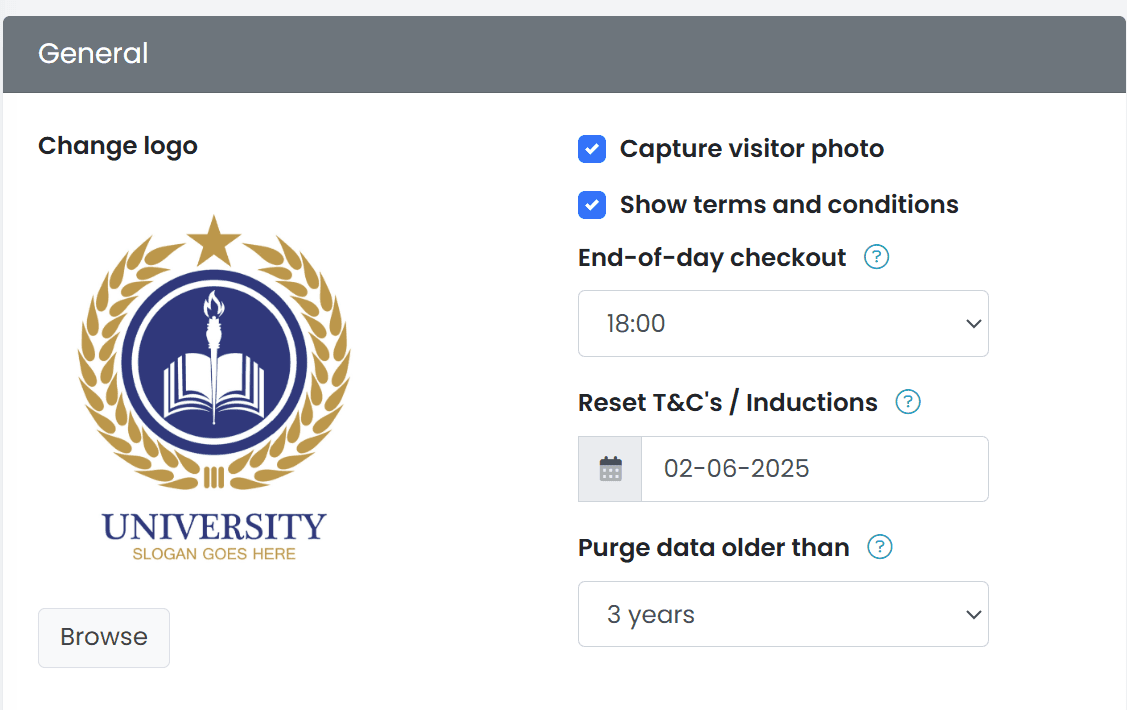Click the Reset T&C's / Inductions label
Screen dimensions: 1127x710
(x=727, y=402)
